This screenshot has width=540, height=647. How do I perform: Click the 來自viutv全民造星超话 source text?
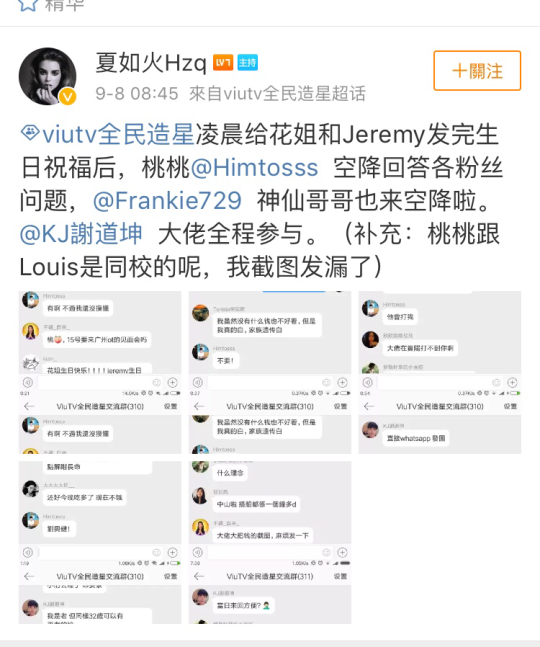[x=277, y=94]
